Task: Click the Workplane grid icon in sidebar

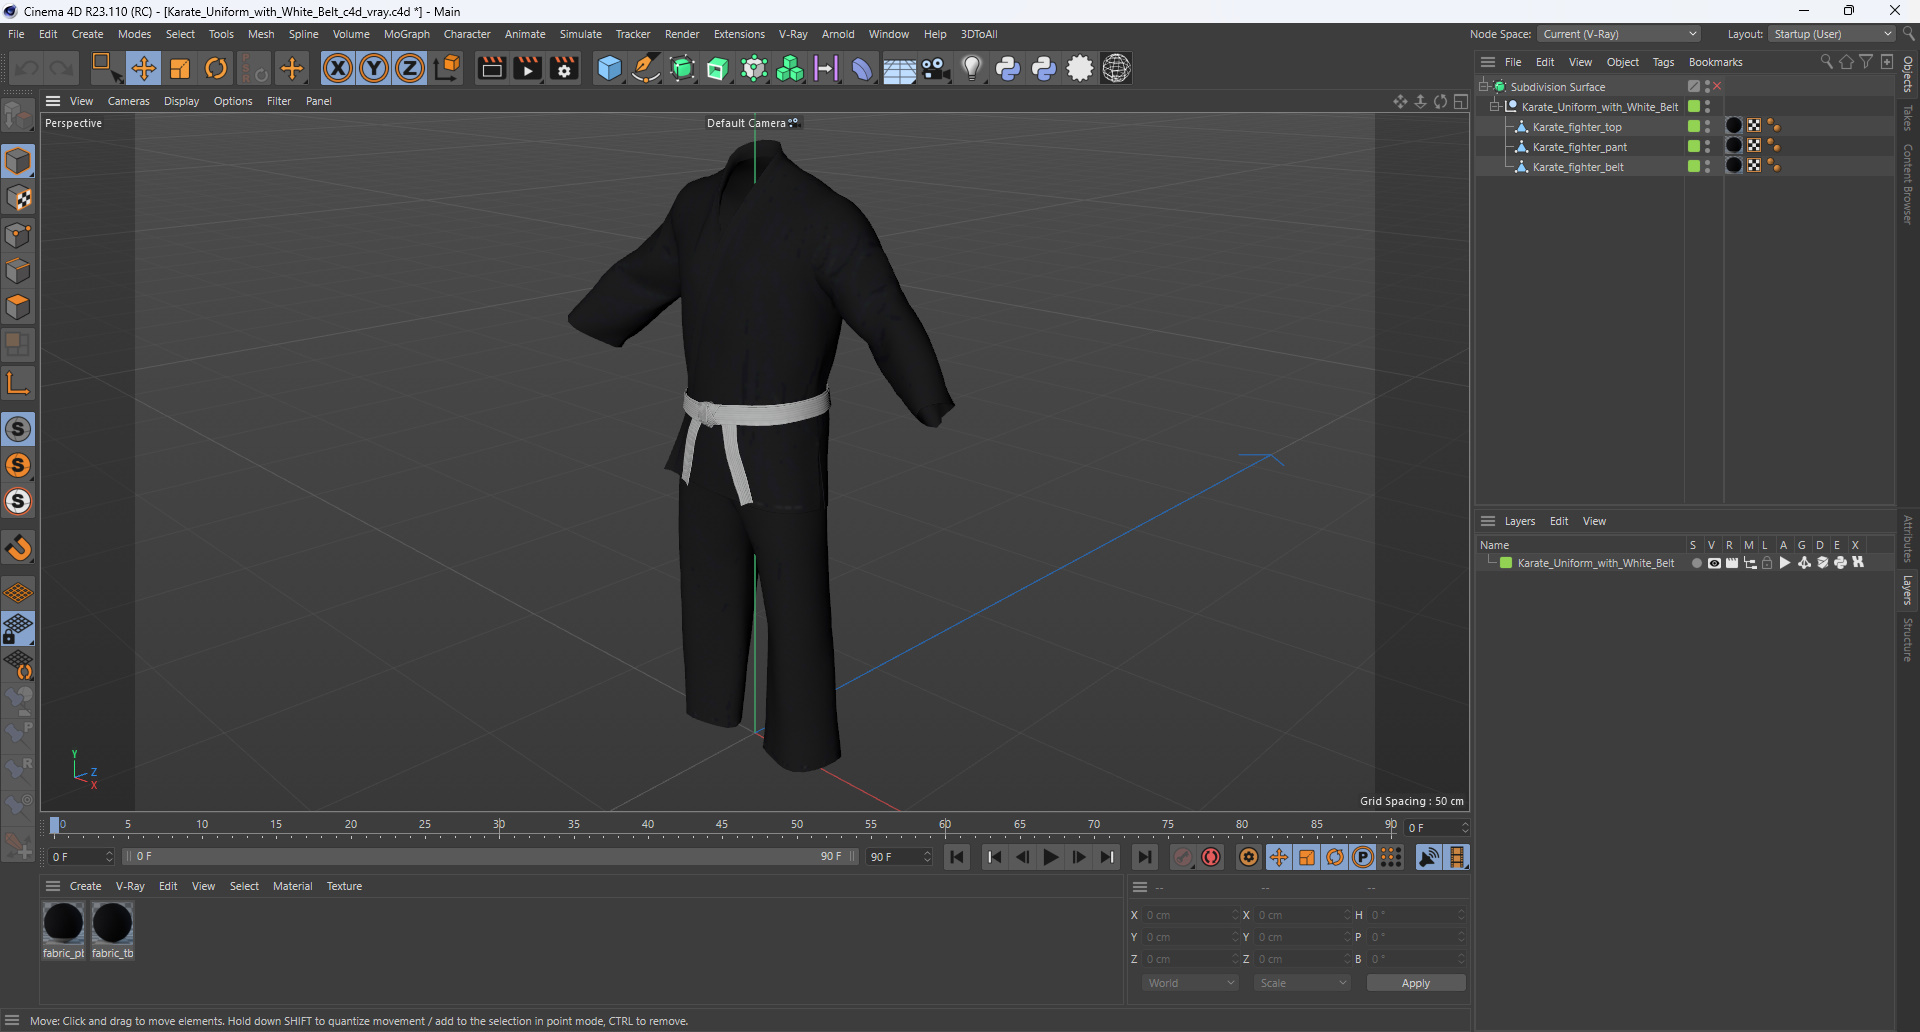Action: coord(18,592)
